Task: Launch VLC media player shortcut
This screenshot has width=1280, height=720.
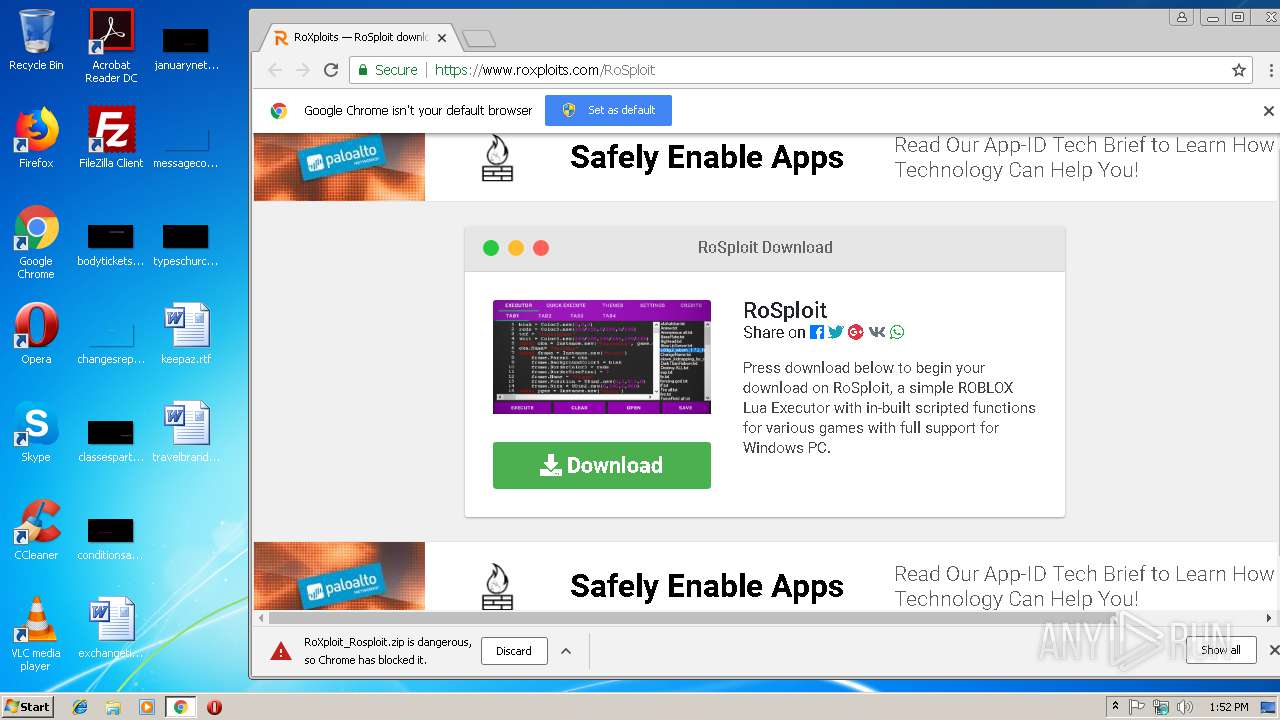Action: (36, 634)
